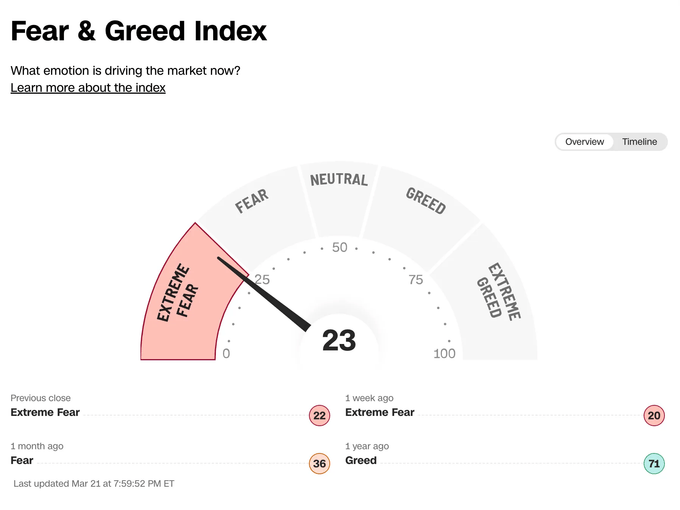Click the orange 36 one month ago badge
The width and height of the screenshot is (680, 510).
319,464
